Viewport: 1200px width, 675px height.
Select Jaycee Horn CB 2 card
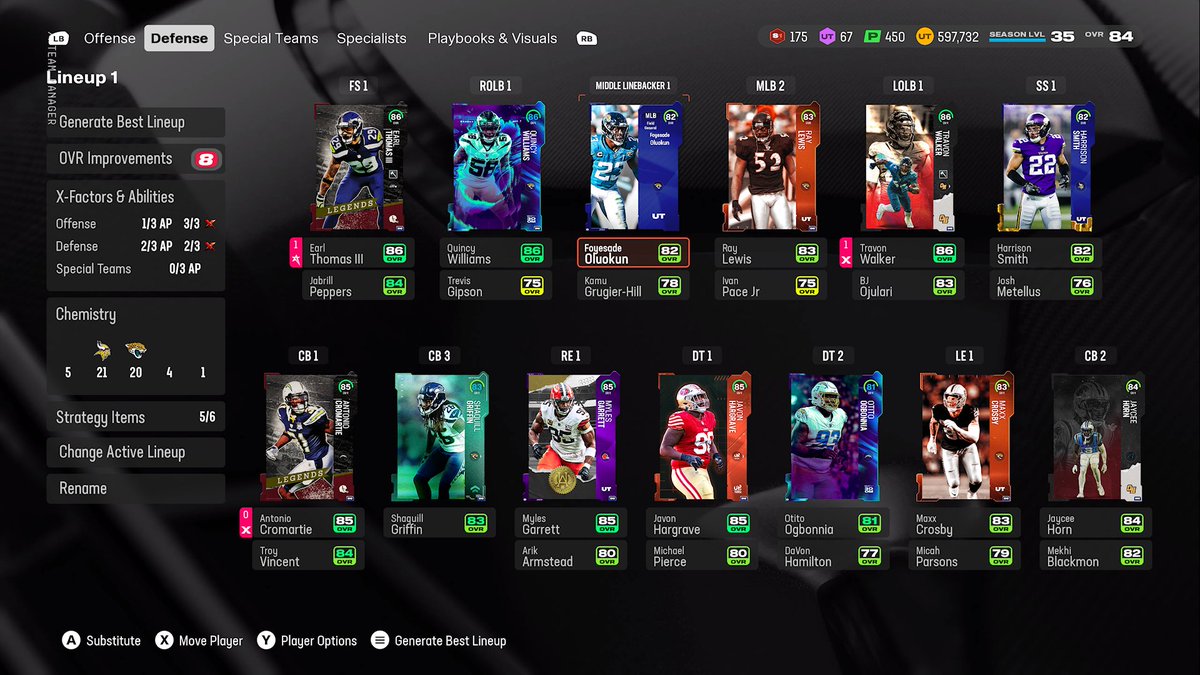click(1099, 436)
